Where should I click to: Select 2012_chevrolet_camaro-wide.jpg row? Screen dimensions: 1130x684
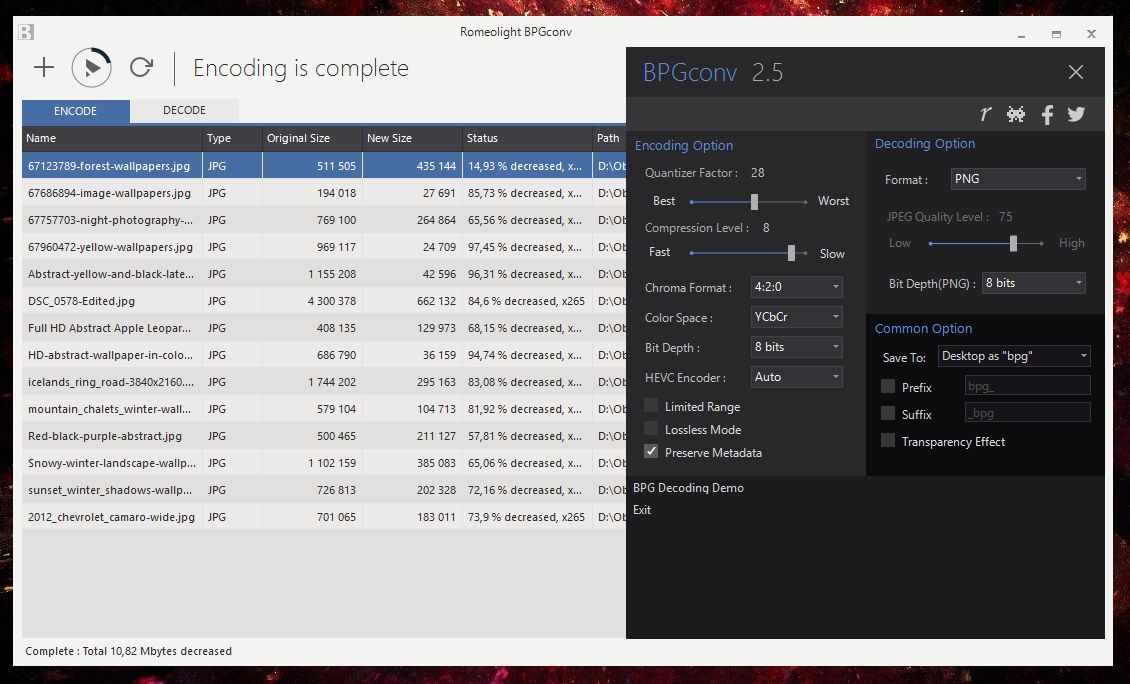point(324,518)
